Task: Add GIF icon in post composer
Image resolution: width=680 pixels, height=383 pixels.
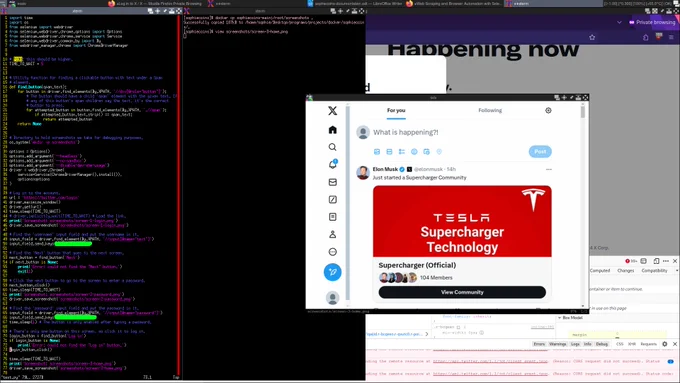Action: point(389,151)
